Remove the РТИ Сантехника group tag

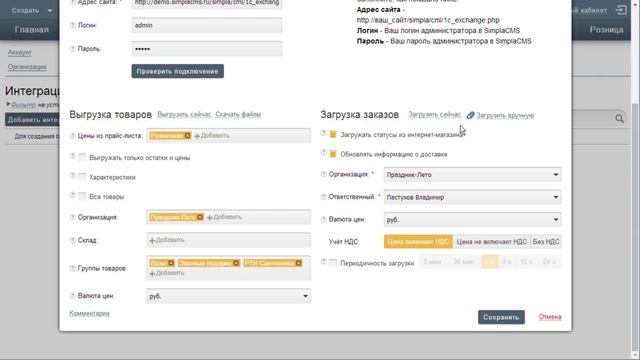299,263
